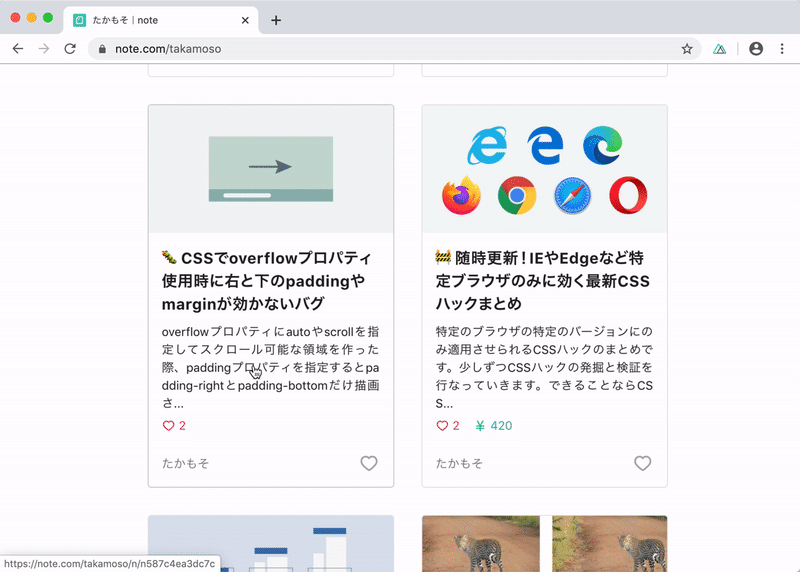The height and width of the screenshot is (572, 800).
Task: Click the browser back arrow
Action: point(18,48)
